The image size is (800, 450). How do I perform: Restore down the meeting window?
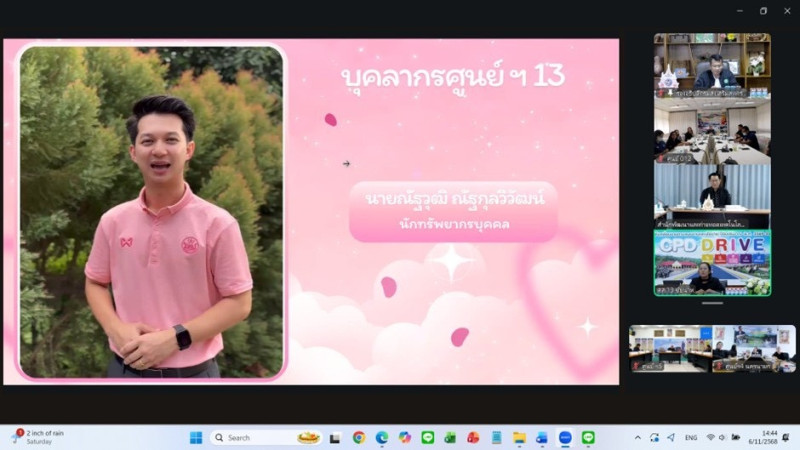click(x=763, y=11)
